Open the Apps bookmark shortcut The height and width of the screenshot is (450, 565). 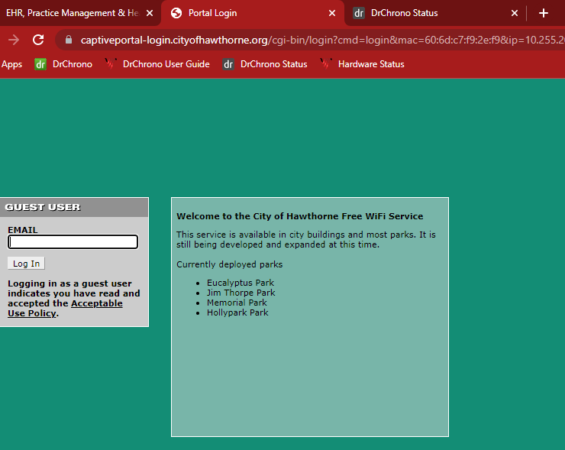pyautogui.click(x=12, y=64)
